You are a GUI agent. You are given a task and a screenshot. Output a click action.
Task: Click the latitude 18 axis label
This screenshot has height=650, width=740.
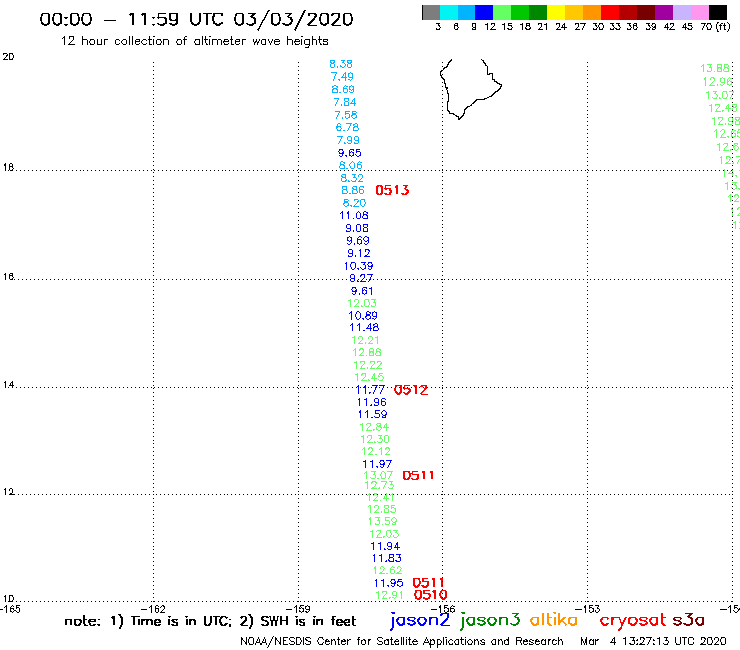pos(8,168)
